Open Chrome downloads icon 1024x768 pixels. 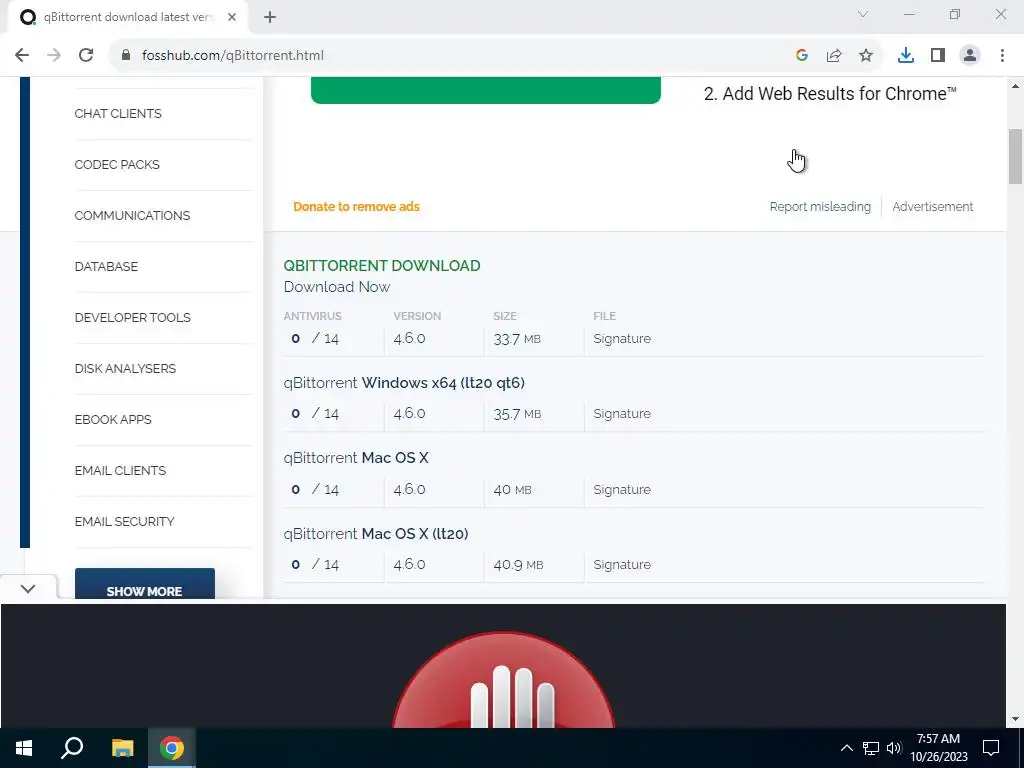coord(906,56)
